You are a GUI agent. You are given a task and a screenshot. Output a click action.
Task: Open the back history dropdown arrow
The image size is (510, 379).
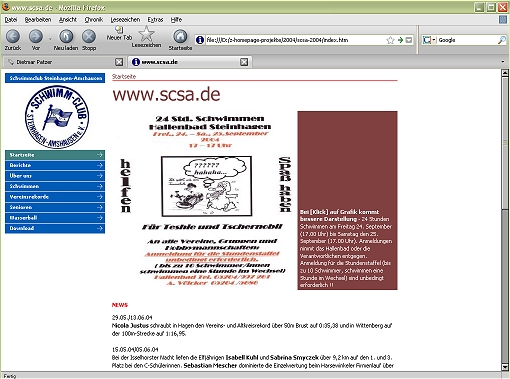(x=50, y=39)
